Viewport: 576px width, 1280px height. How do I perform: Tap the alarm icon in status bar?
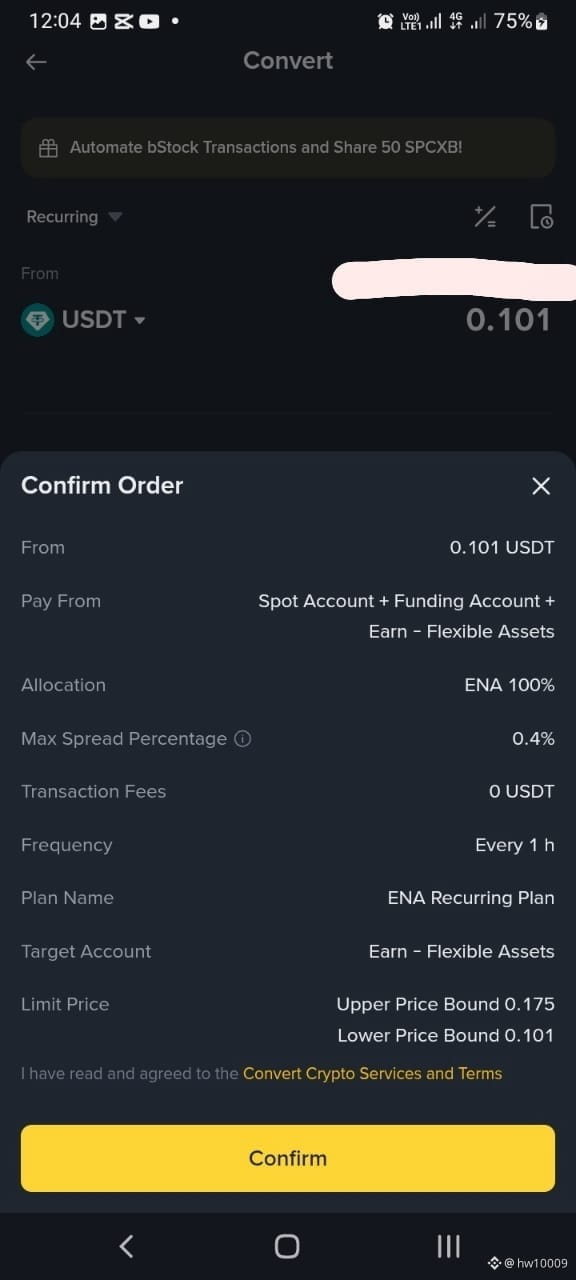point(385,21)
